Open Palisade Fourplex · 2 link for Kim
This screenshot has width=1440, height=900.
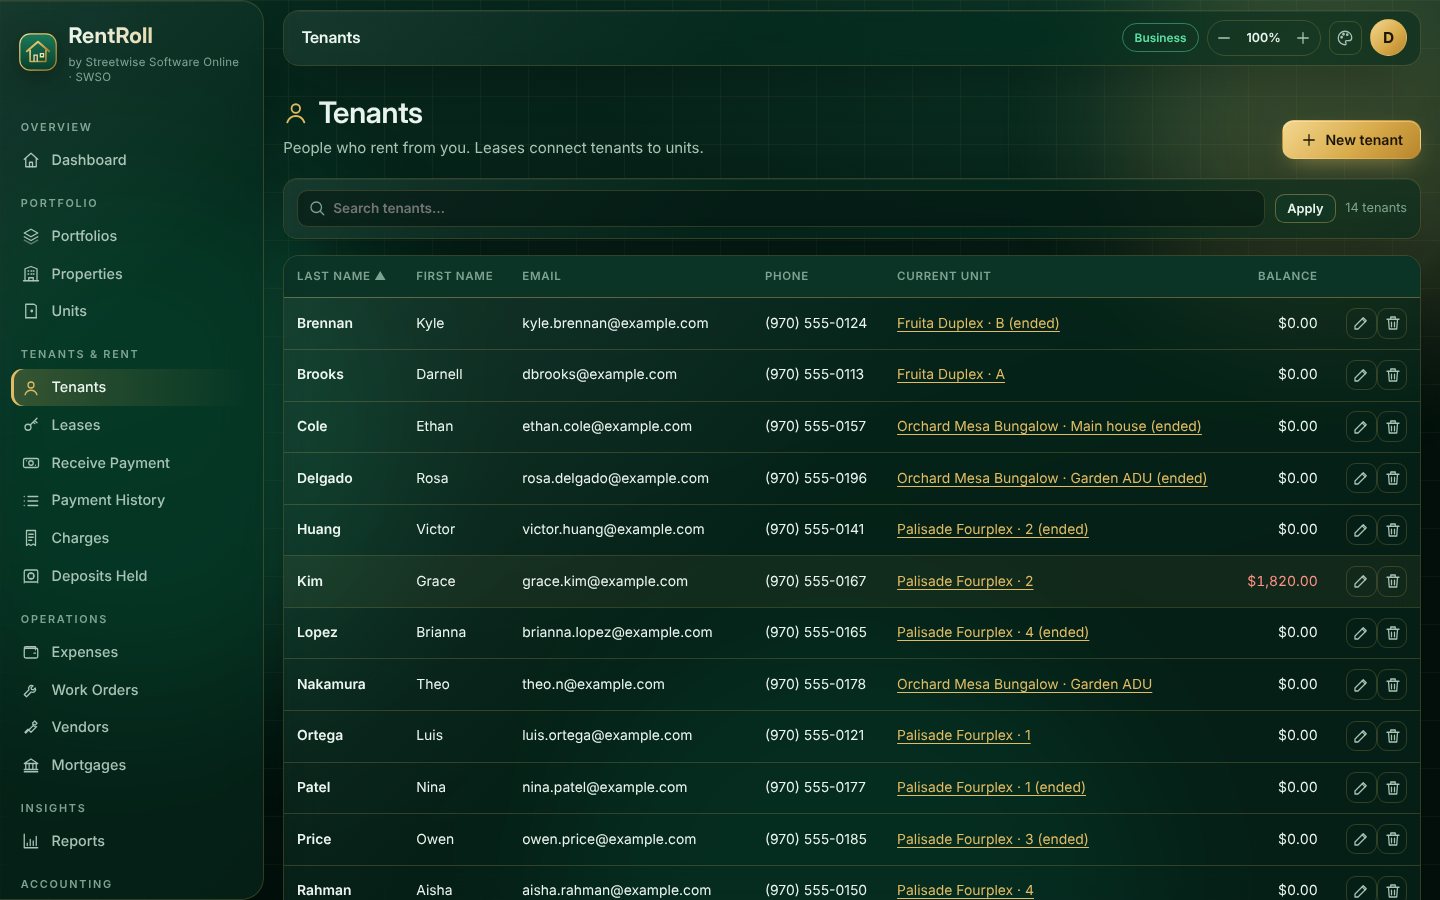pos(965,581)
